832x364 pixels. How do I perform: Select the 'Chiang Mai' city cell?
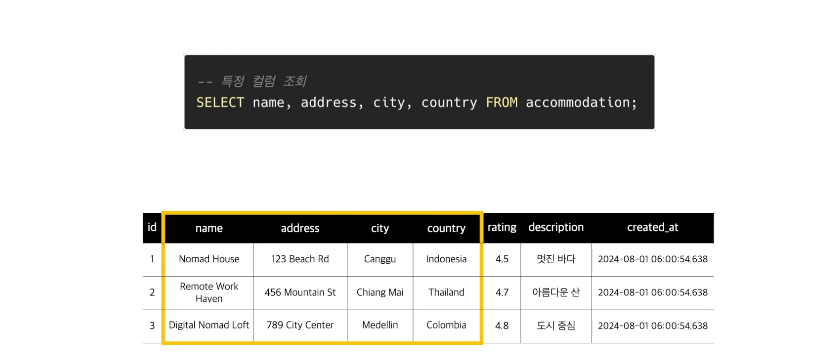pyautogui.click(x=380, y=292)
